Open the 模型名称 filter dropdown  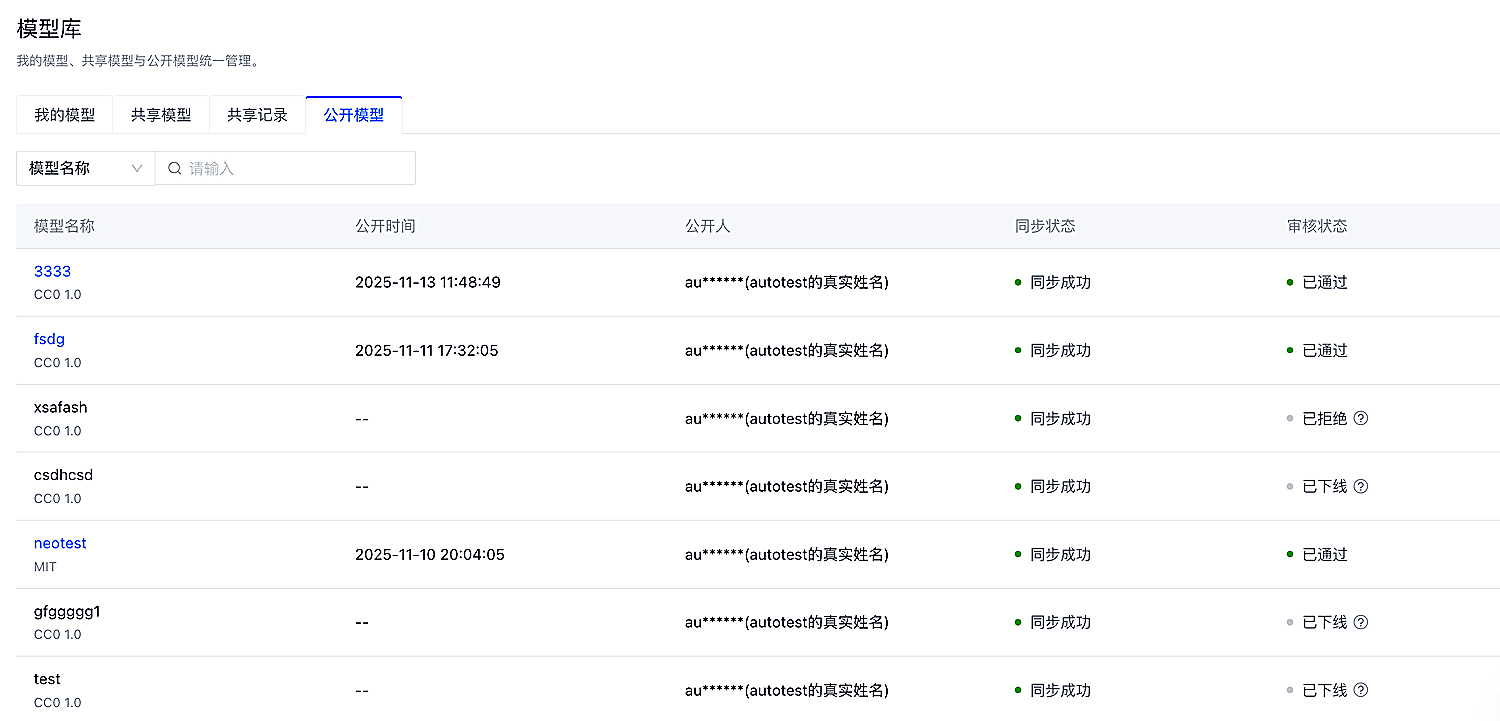click(x=86, y=168)
